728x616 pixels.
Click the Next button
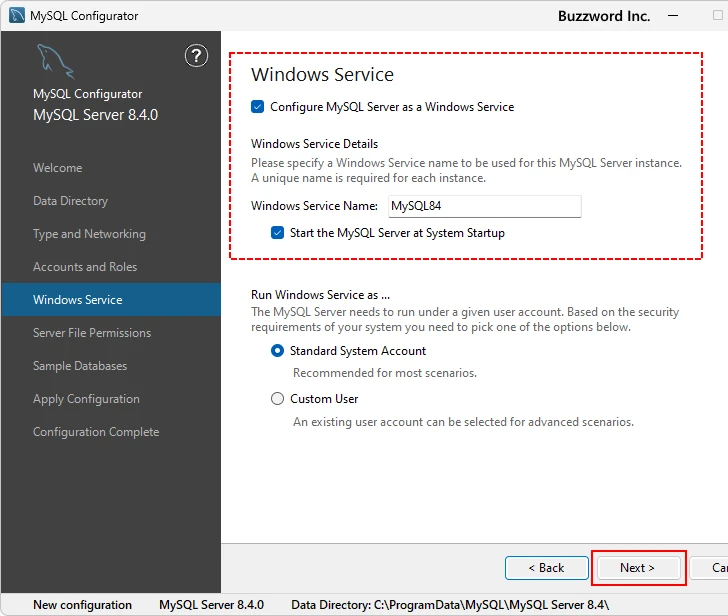coord(638,568)
